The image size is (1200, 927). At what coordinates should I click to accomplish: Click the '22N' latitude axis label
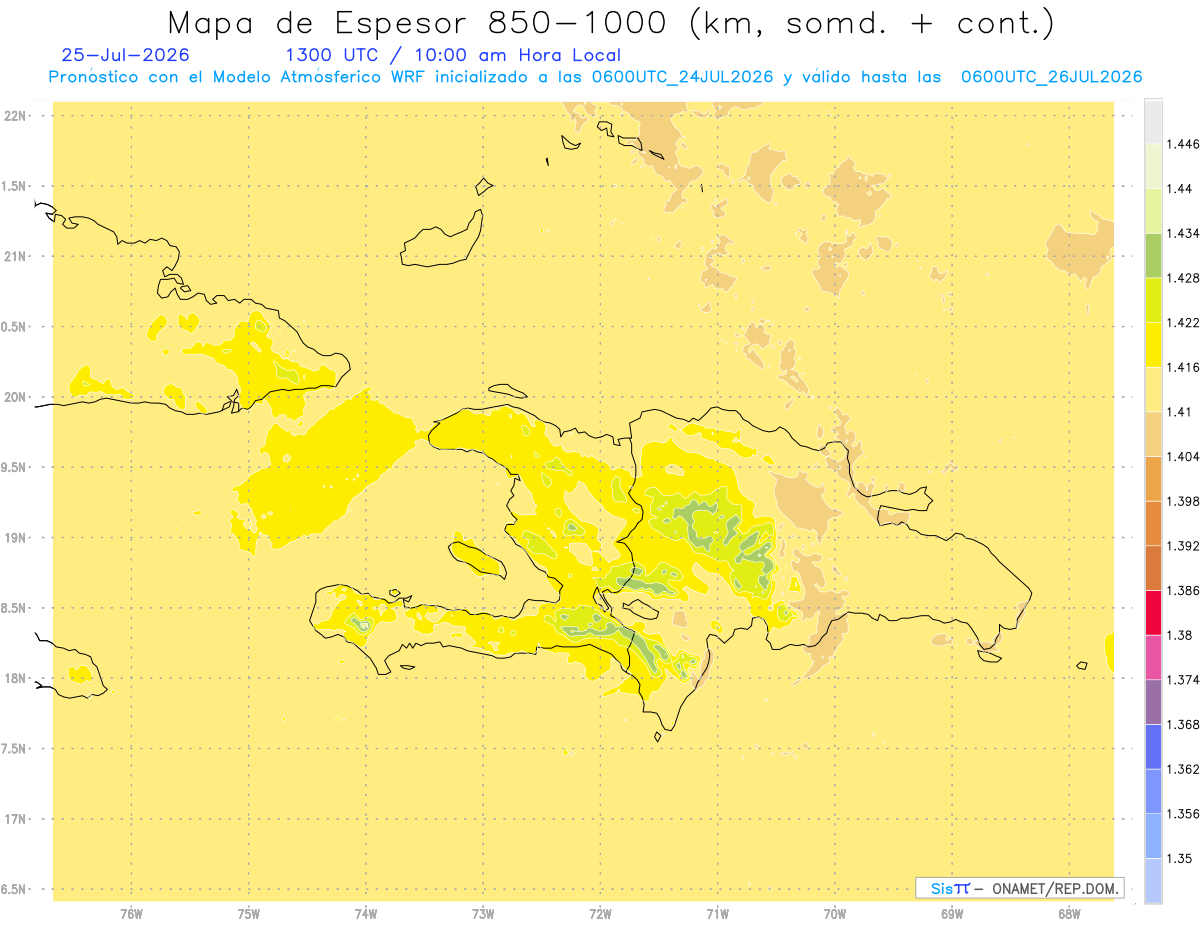(15, 116)
